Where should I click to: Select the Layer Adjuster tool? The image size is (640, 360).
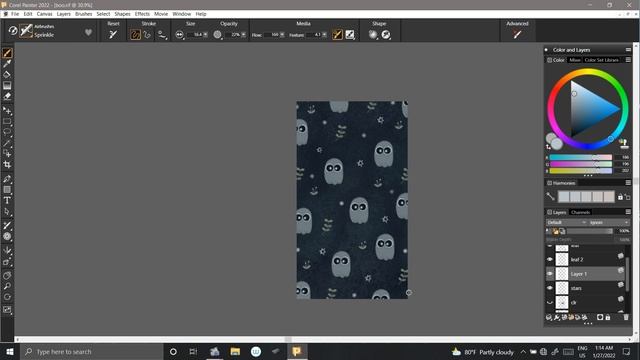pos(7,111)
